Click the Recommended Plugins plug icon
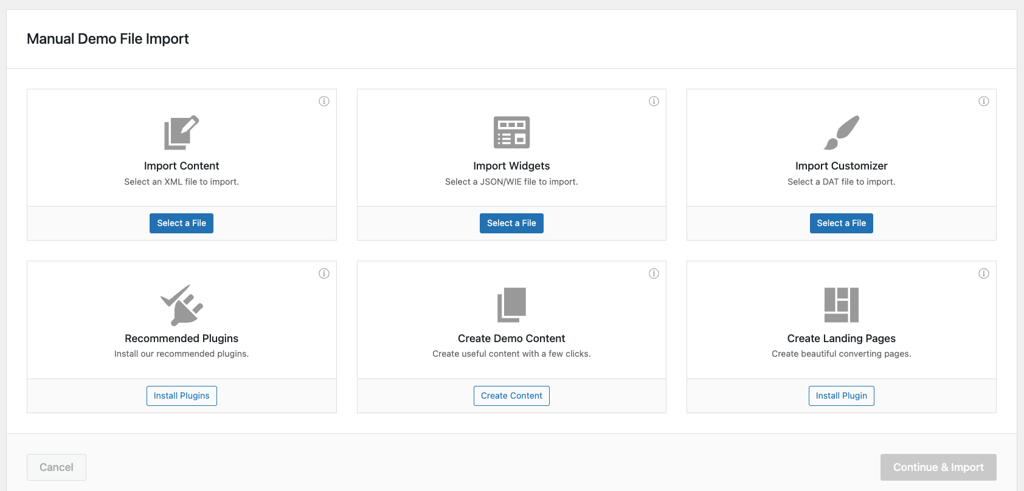Image resolution: width=1024 pixels, height=491 pixels. click(x=181, y=305)
